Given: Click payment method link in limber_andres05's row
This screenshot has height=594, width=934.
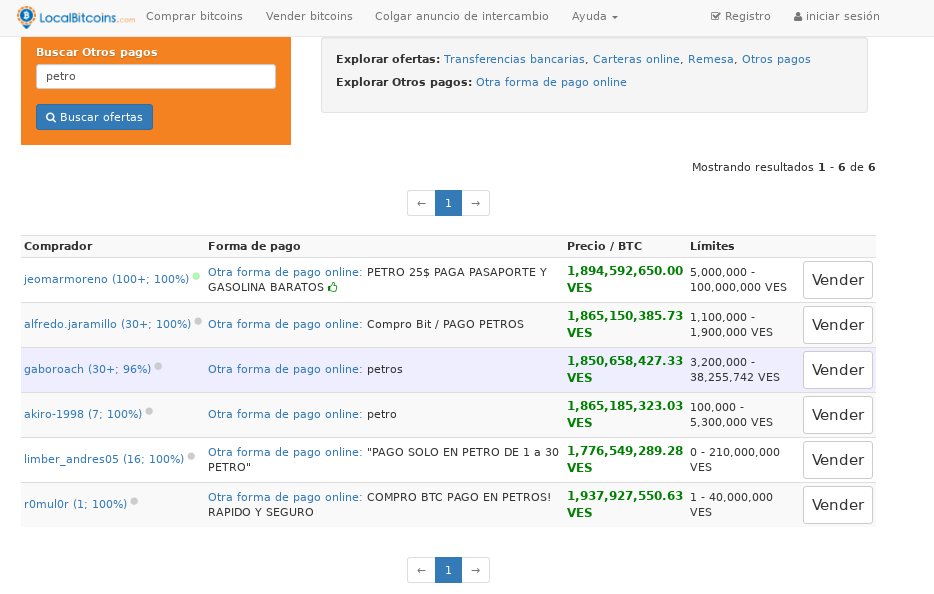Looking at the screenshot, I should 285,452.
